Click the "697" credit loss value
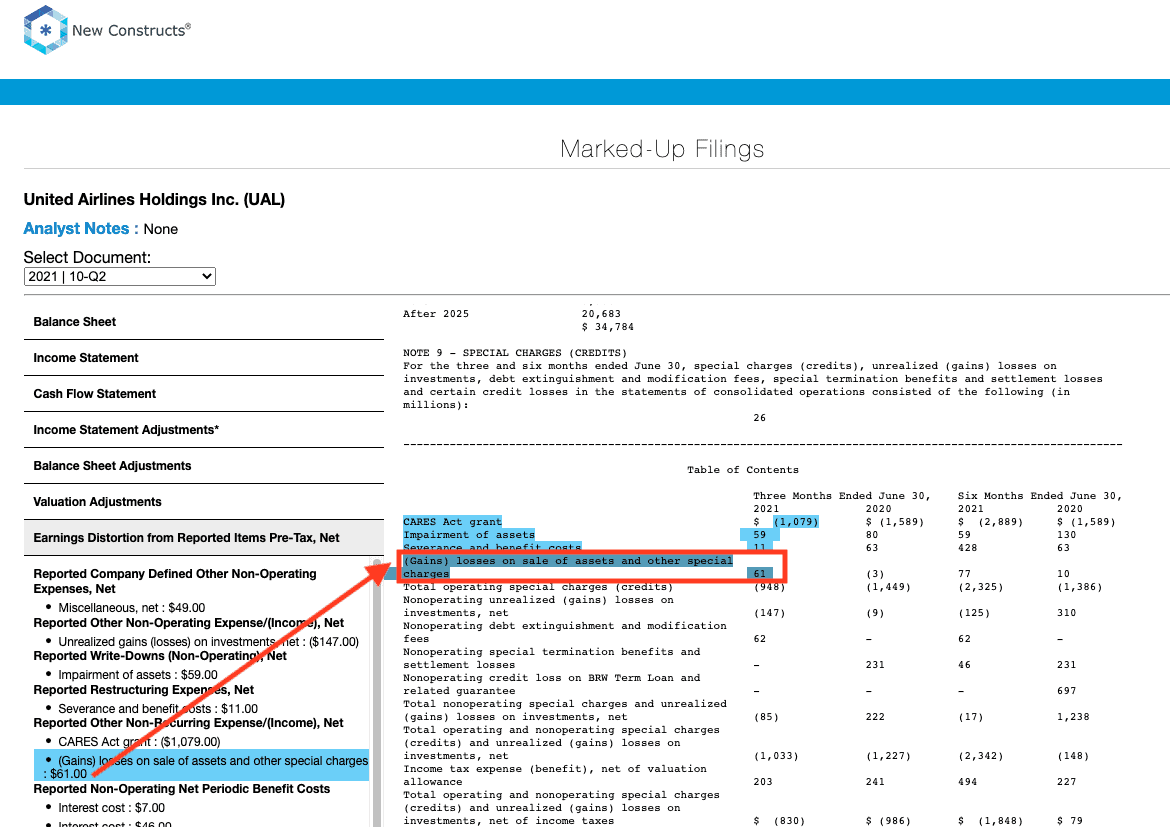This screenshot has height=827, width=1170. [1066, 691]
